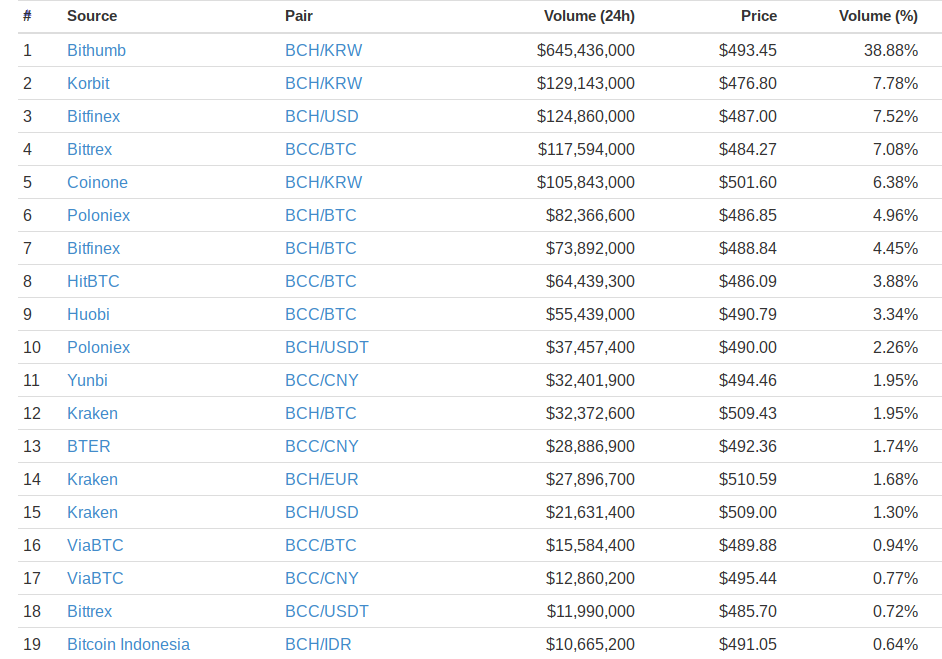
Task: Sort table by Price column header
Action: point(759,16)
